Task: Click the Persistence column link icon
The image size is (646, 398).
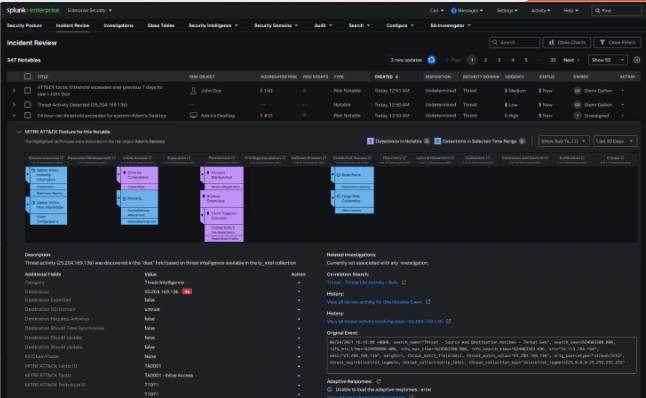Action: (233, 157)
